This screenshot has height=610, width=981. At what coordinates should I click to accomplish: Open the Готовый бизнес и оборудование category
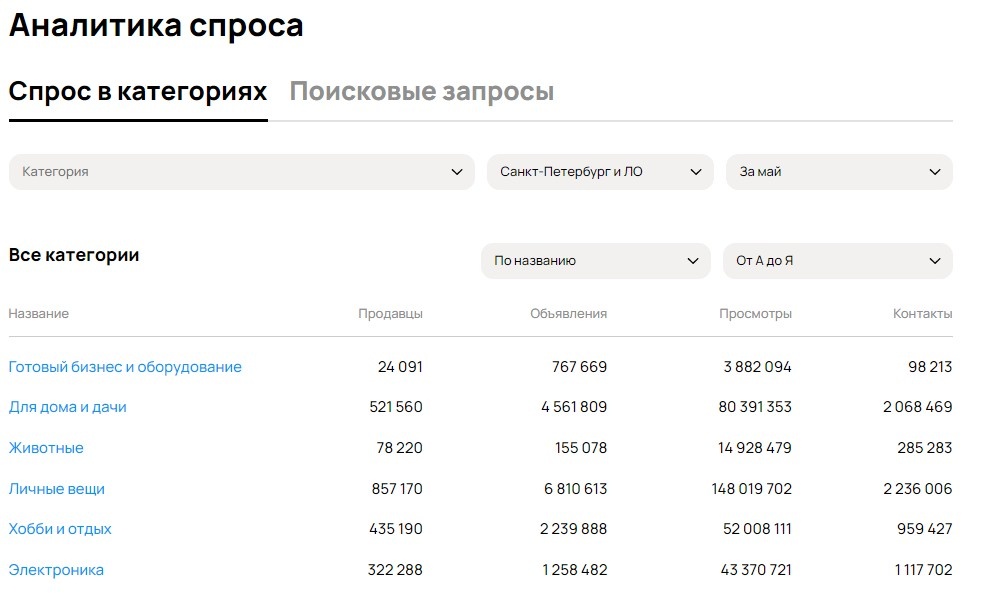click(x=125, y=366)
